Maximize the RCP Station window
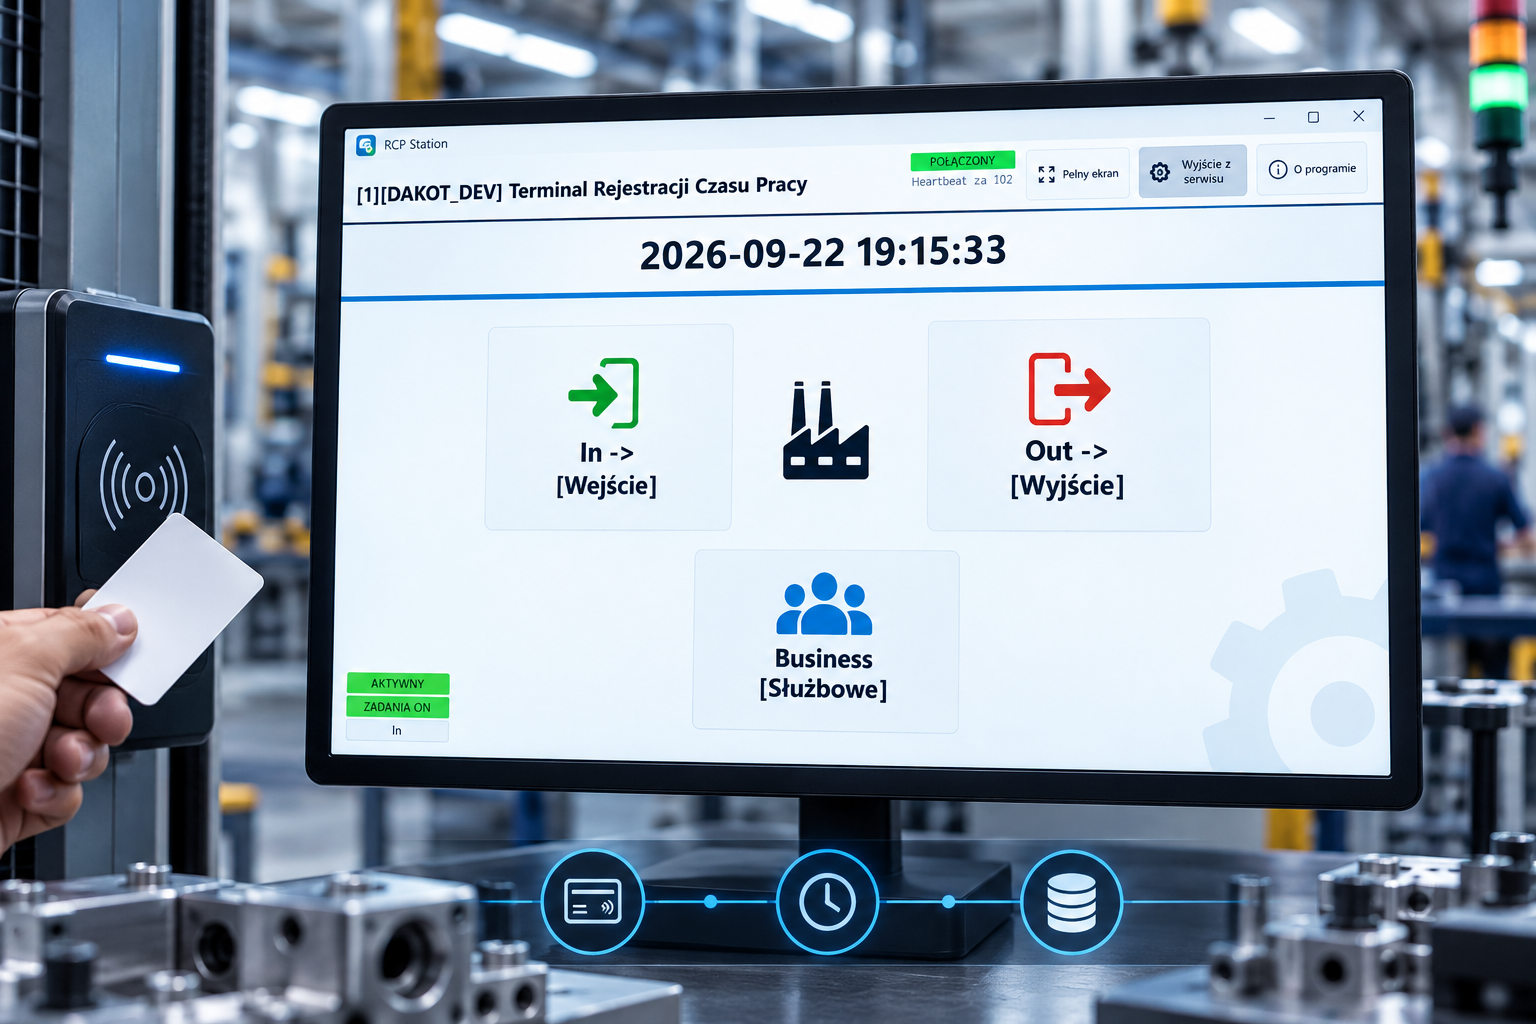 [1313, 117]
